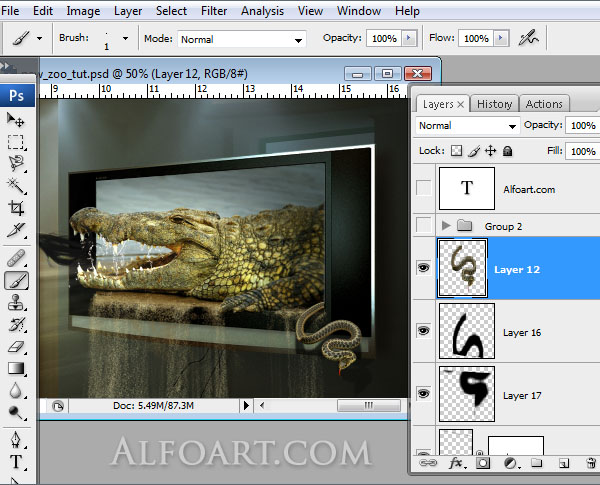The height and width of the screenshot is (485, 600).
Task: Toggle lock all
Action: pos(507,151)
